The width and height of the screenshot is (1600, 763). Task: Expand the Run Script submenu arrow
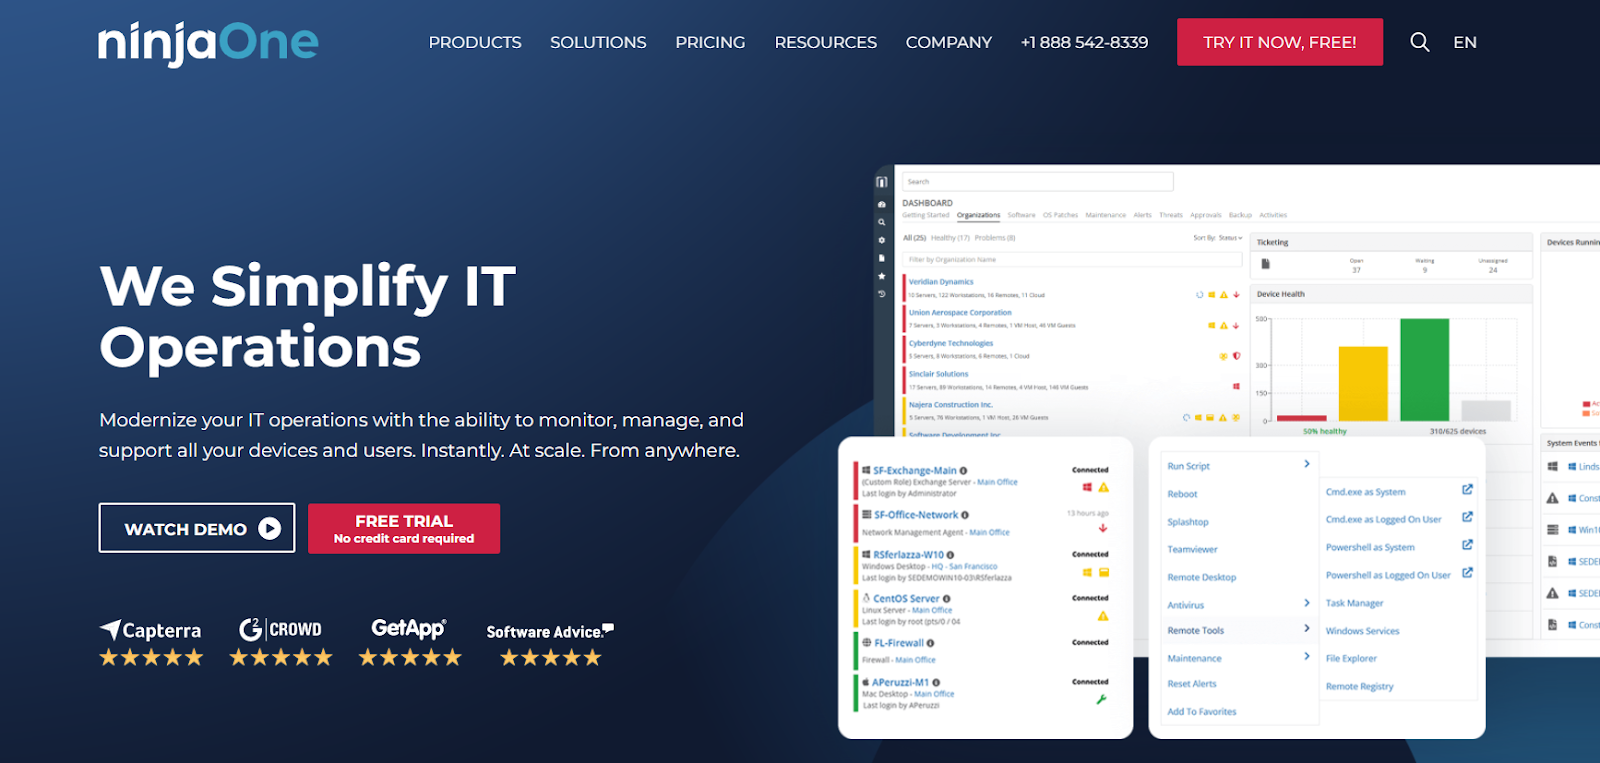click(1307, 464)
